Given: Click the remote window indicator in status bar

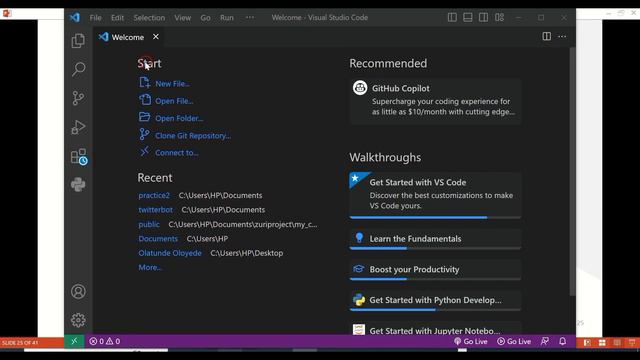Looking at the screenshot, I should (74, 341).
